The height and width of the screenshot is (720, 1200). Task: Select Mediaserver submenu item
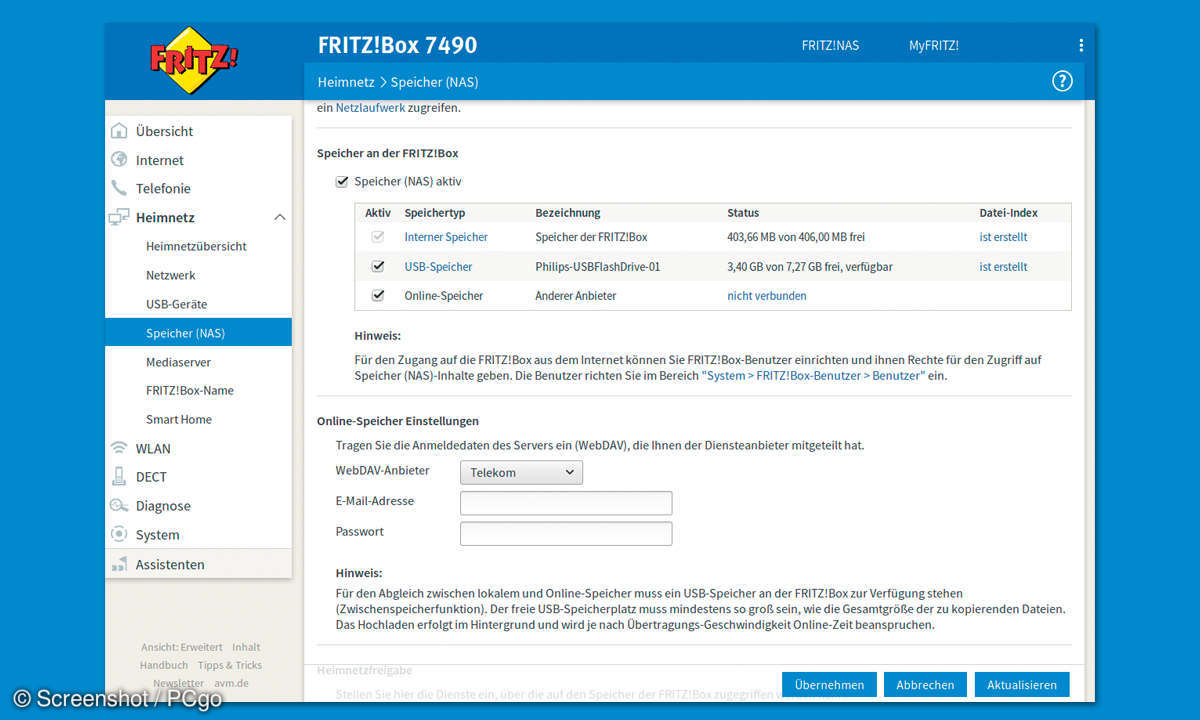[179, 362]
